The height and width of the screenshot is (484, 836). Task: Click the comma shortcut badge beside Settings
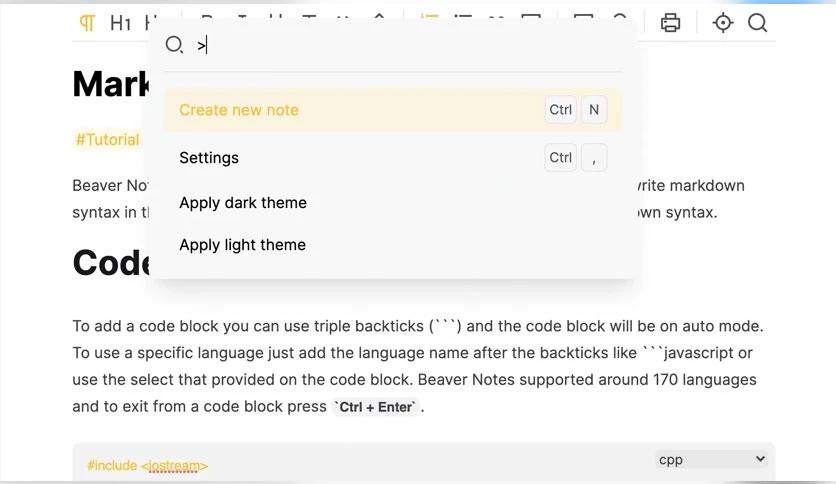594,158
